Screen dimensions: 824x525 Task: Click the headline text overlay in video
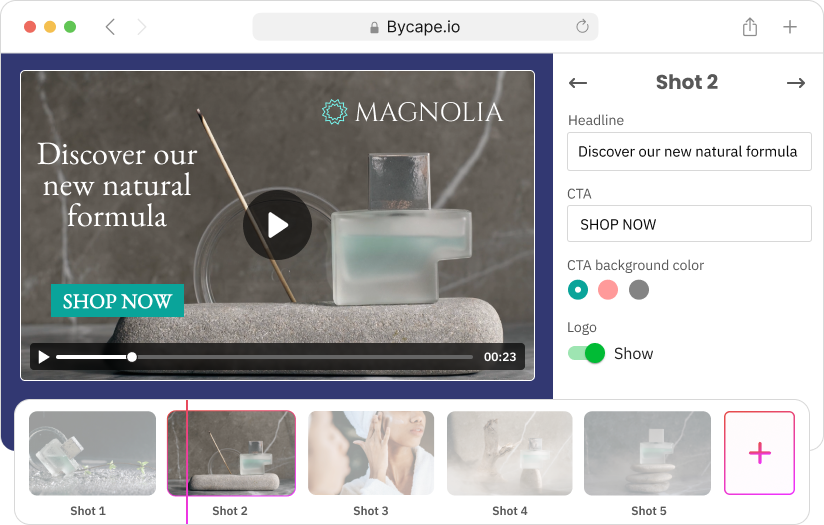point(117,185)
